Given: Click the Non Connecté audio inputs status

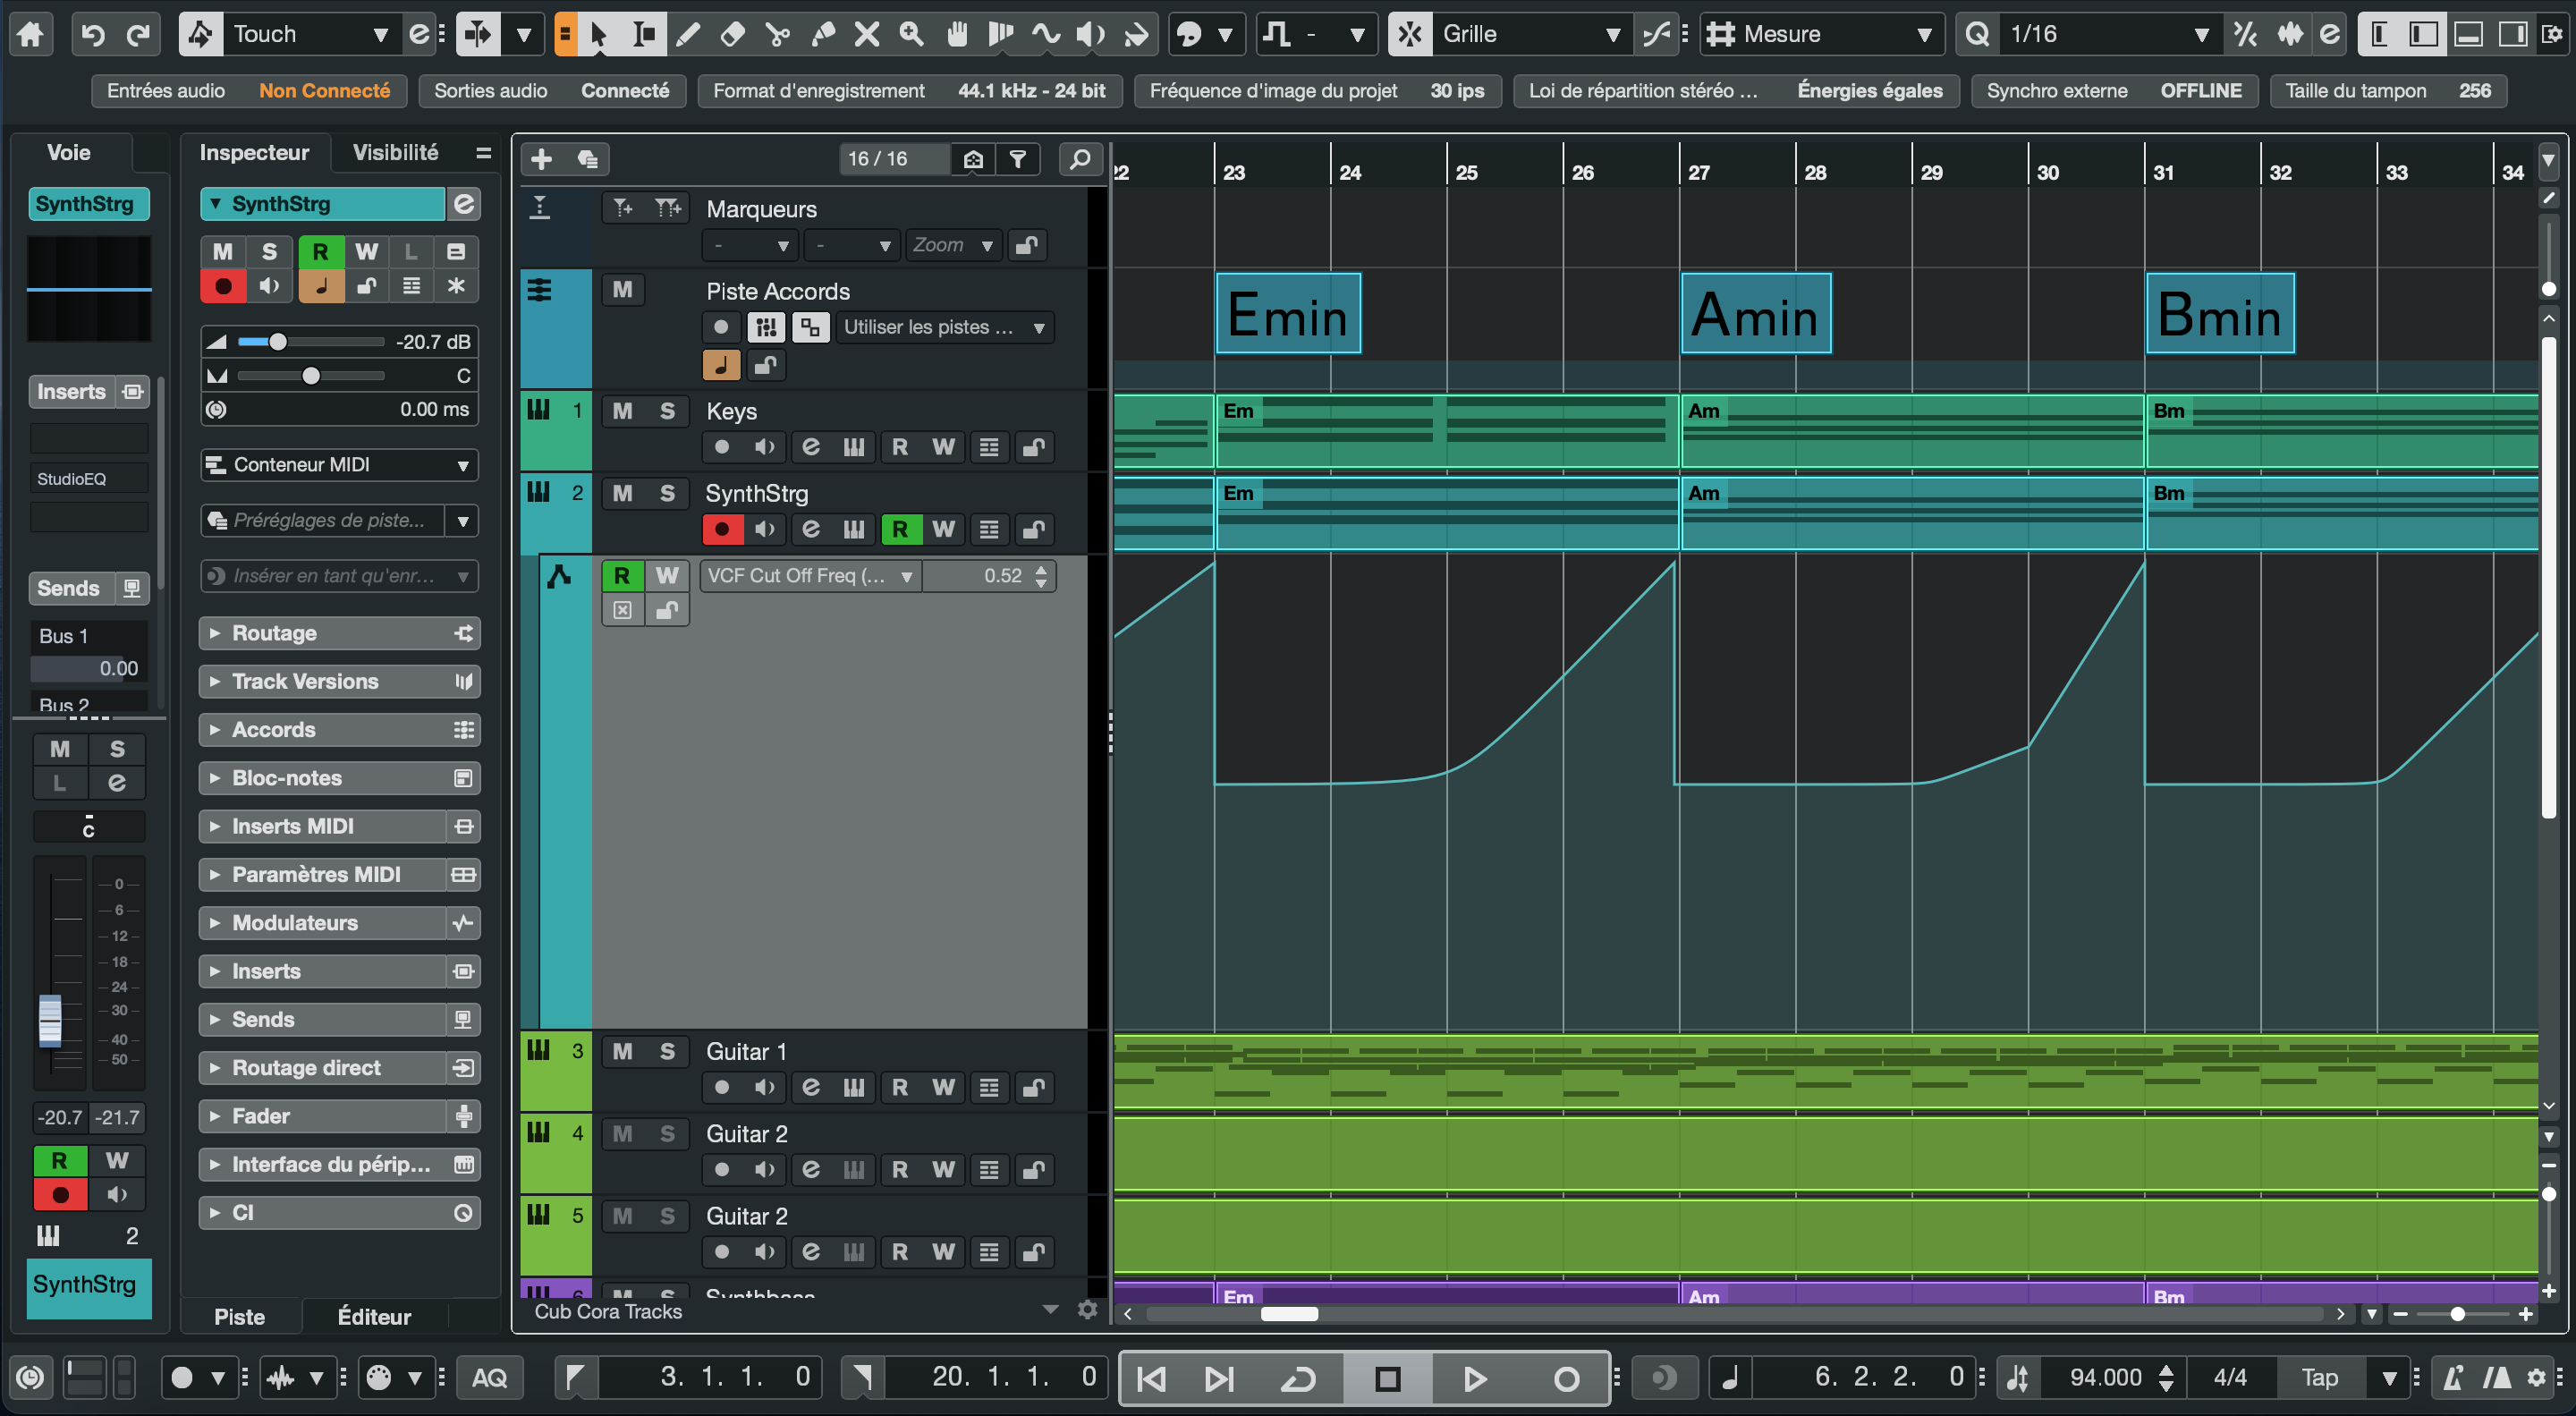Looking at the screenshot, I should [x=325, y=90].
